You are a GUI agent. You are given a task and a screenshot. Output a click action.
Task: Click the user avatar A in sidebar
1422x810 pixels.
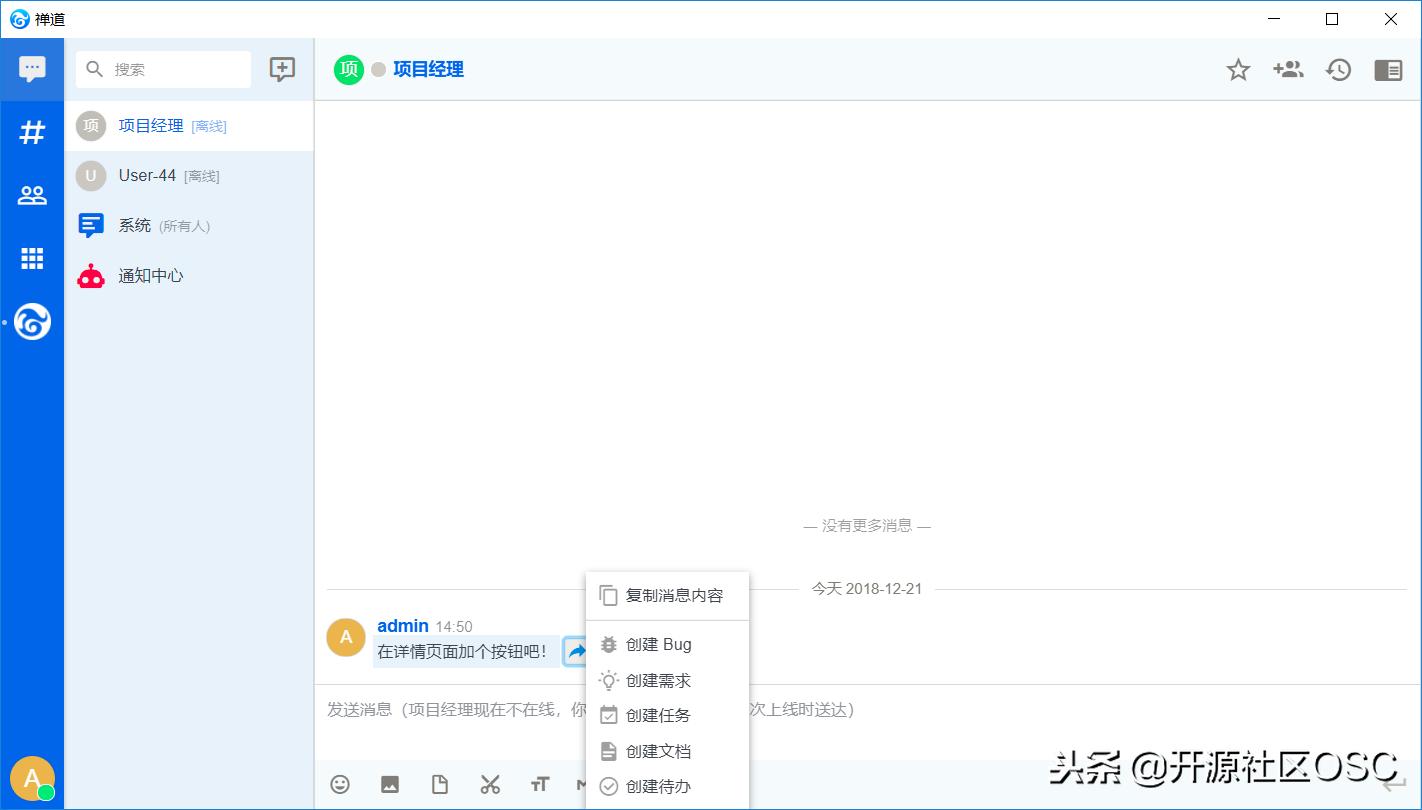(x=32, y=778)
